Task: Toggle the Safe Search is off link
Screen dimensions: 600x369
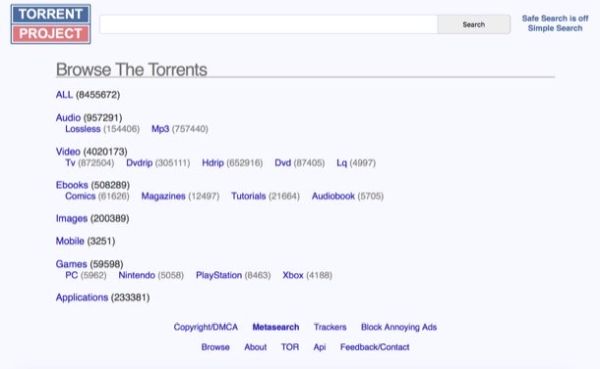Action: click(555, 18)
